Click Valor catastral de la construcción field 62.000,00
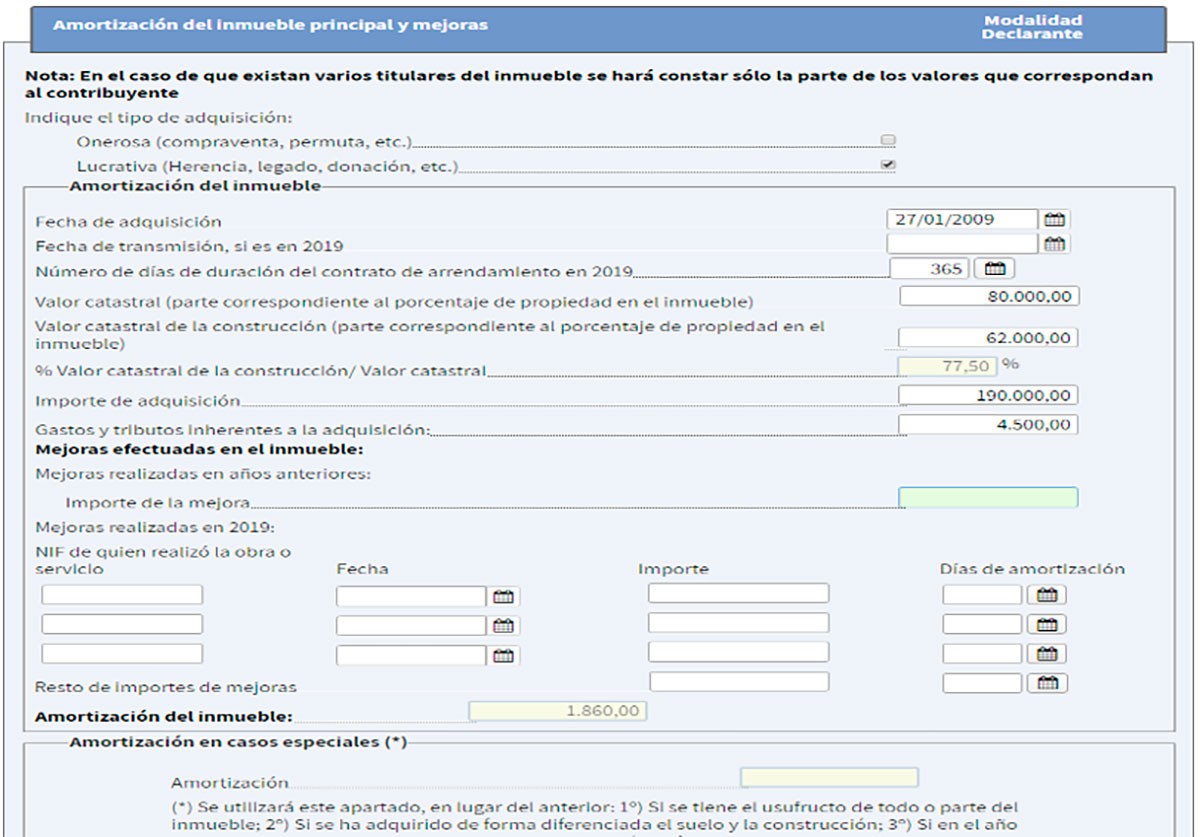1200x837 pixels. [989, 338]
